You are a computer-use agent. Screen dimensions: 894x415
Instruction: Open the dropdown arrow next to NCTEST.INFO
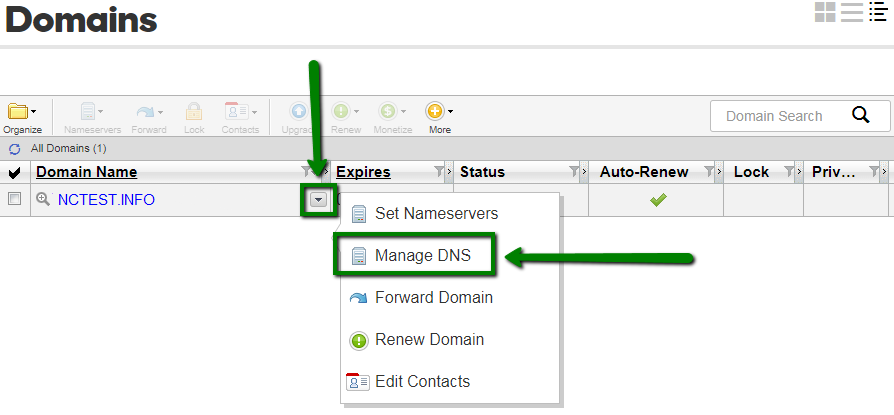pyautogui.click(x=319, y=200)
